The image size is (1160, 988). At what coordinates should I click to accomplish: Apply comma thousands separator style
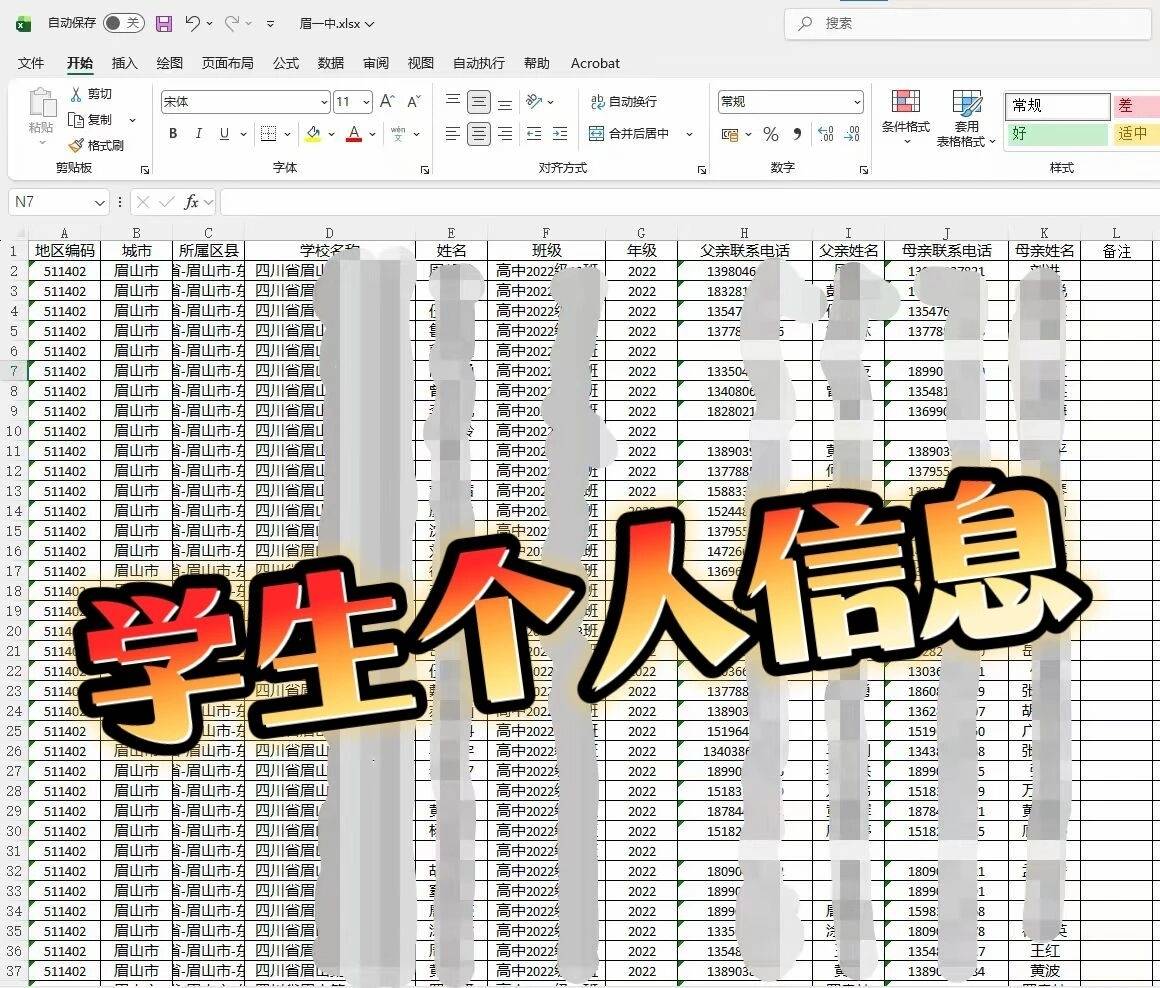pyautogui.click(x=797, y=134)
